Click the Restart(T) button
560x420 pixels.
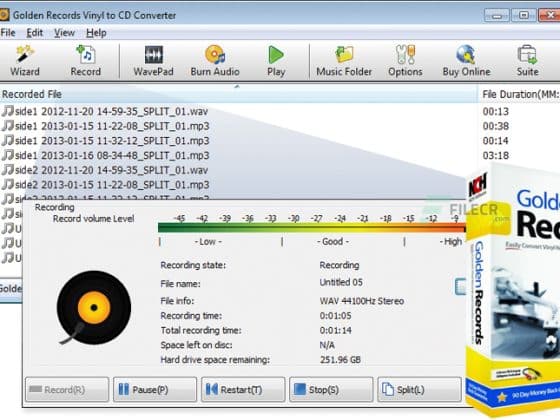(x=243, y=389)
